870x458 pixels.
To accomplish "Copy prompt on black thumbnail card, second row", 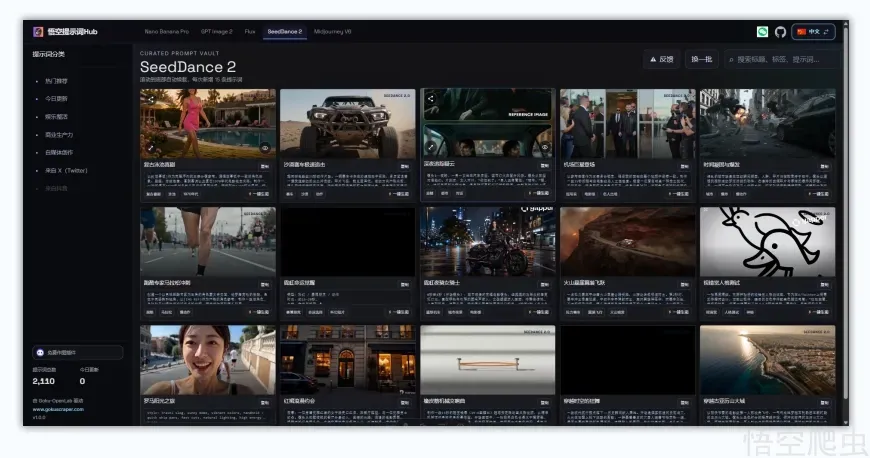I will coord(404,284).
